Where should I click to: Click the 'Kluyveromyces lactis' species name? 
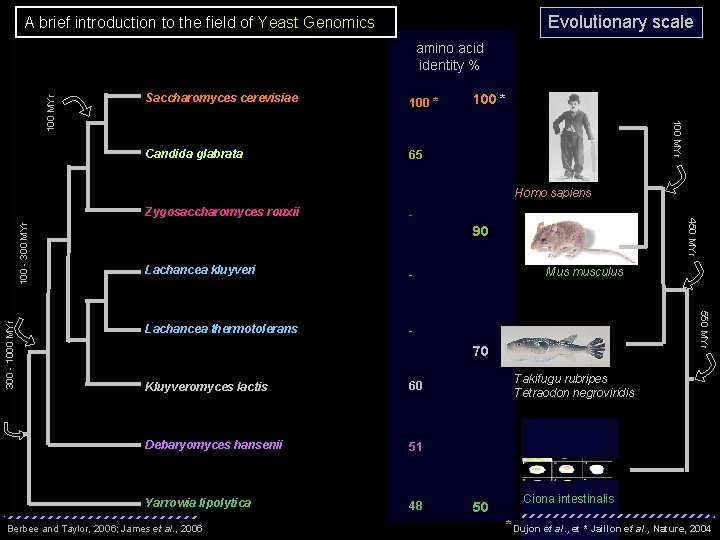pyautogui.click(x=206, y=387)
